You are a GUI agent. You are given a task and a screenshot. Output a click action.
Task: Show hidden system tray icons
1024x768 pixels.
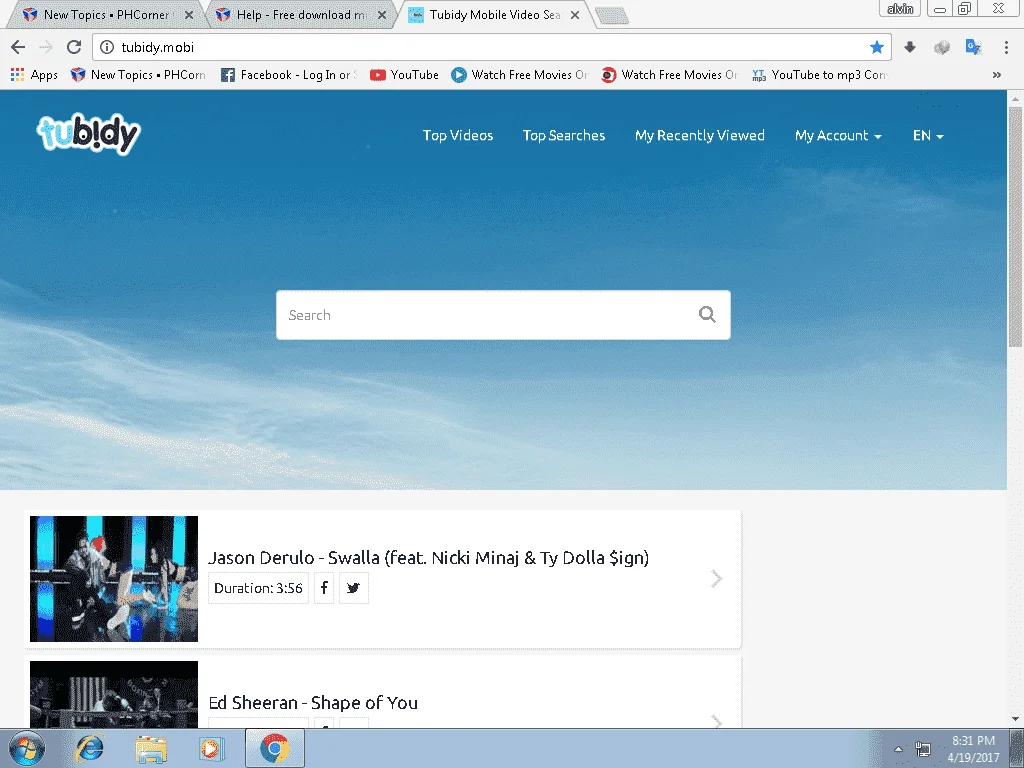pyautogui.click(x=899, y=749)
